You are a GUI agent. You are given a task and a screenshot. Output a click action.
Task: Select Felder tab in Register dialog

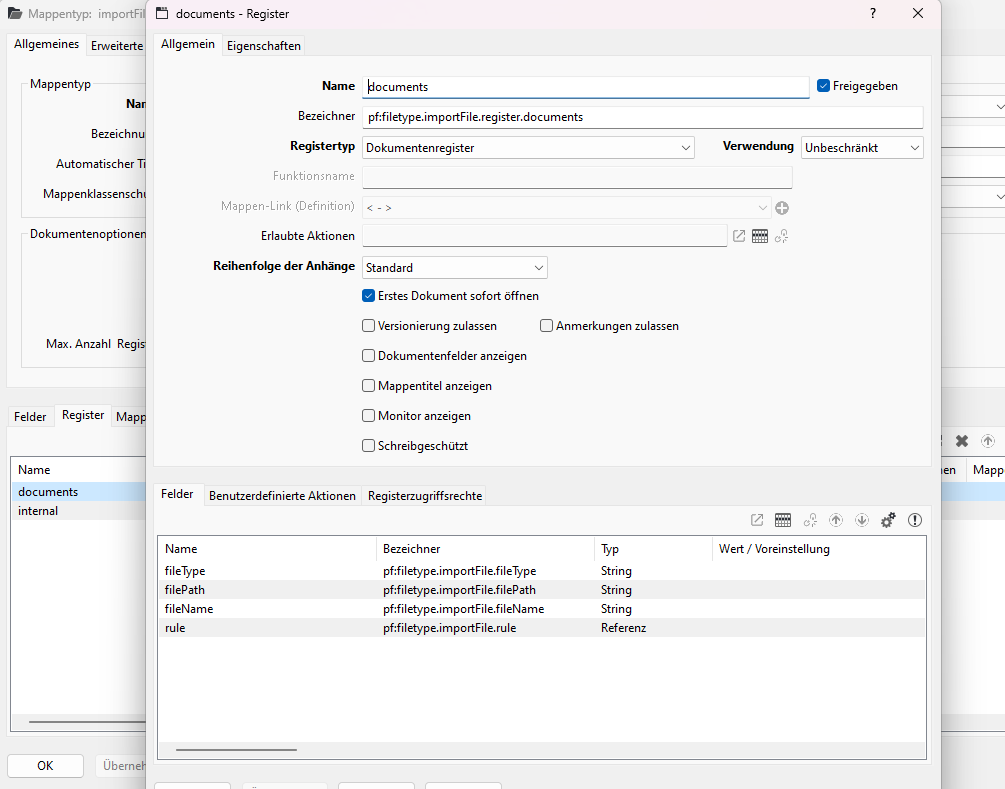pos(177,494)
